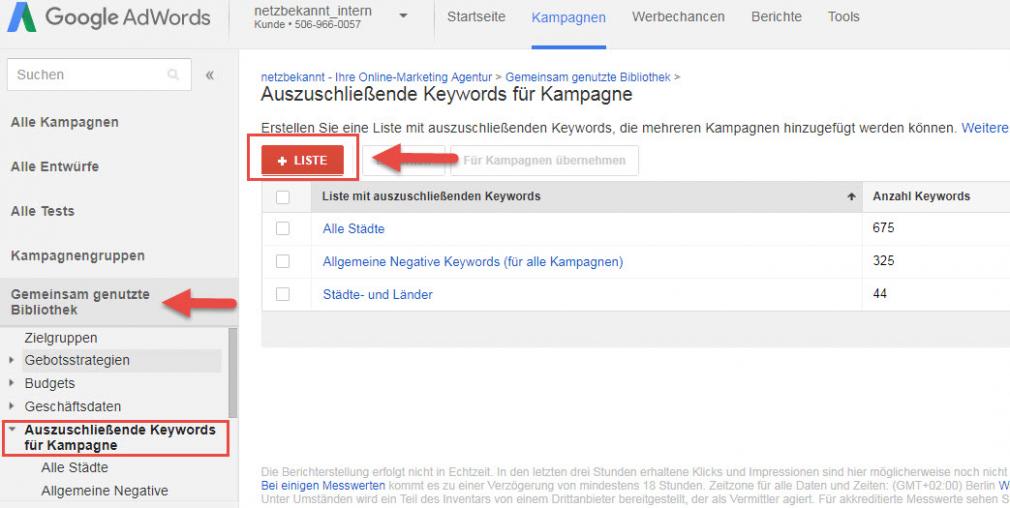Open Allgemeine Negative Keywords (für alle Kampagnen) link

point(473,261)
